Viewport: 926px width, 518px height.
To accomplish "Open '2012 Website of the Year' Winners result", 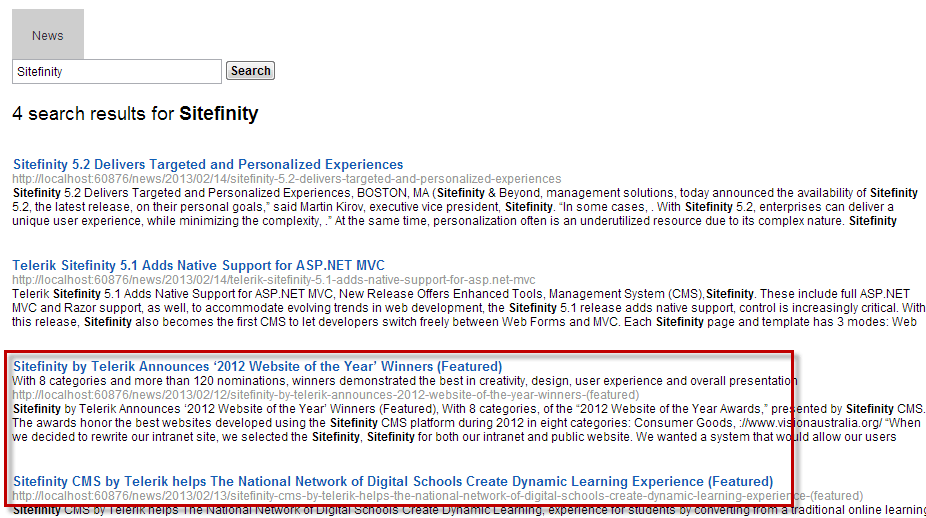I will coord(257,366).
